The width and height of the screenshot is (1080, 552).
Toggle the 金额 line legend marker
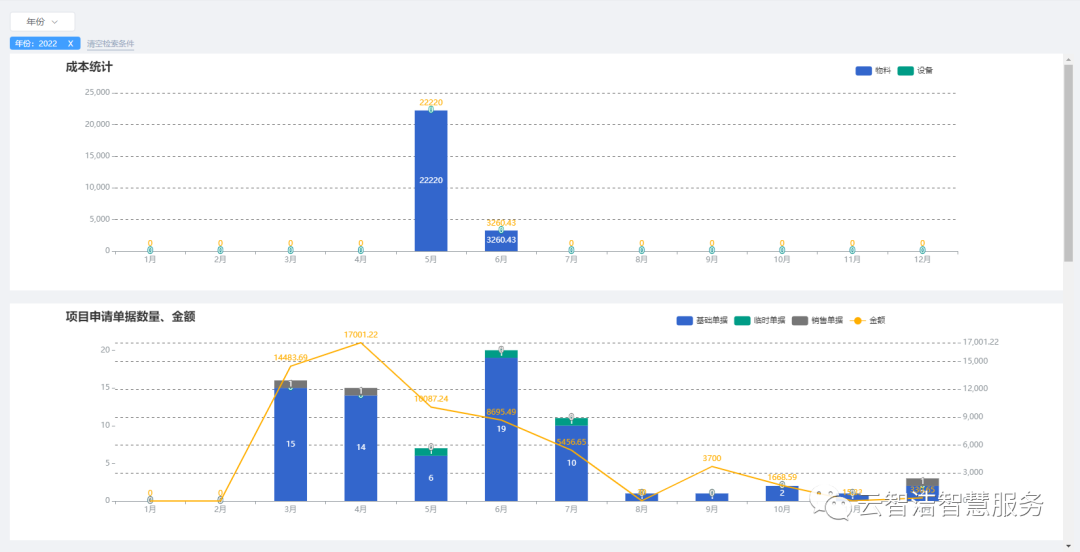click(x=857, y=321)
